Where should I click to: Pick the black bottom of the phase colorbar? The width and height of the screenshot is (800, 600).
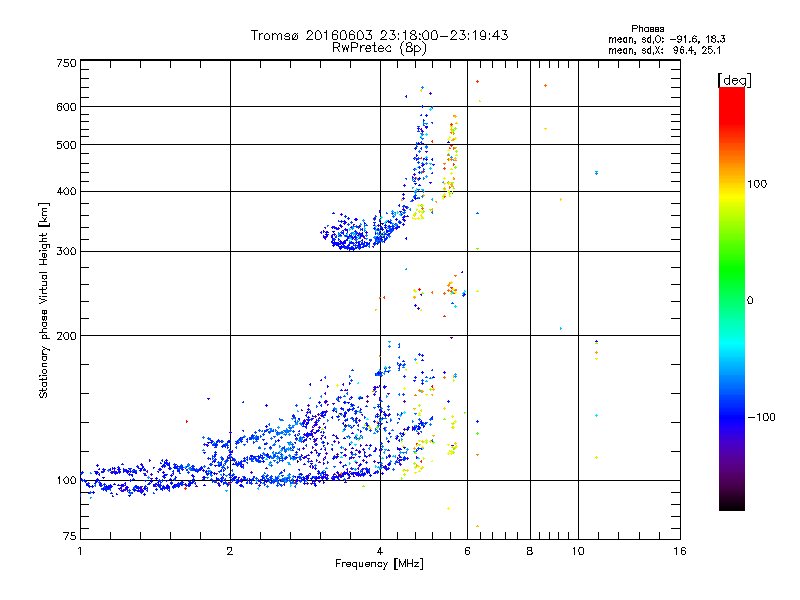pyautogui.click(x=732, y=505)
